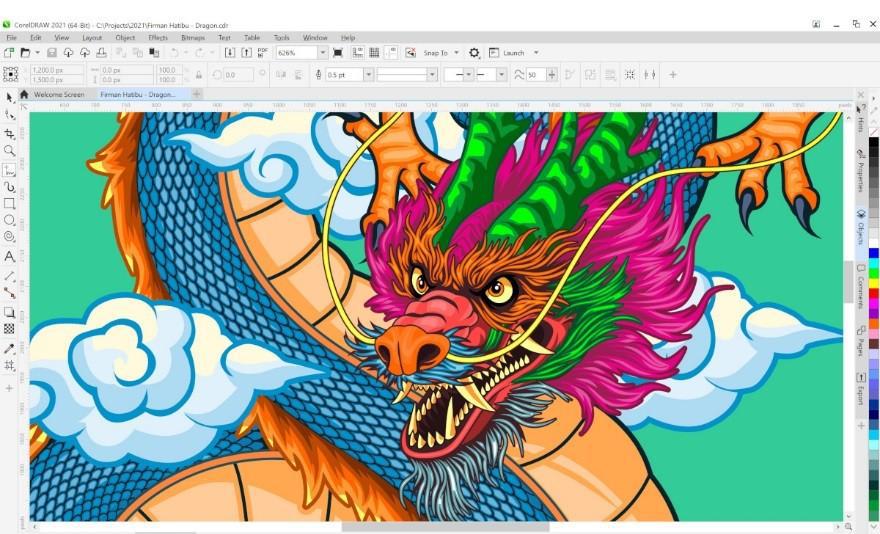Click the Publish to PDF icon

(262, 53)
